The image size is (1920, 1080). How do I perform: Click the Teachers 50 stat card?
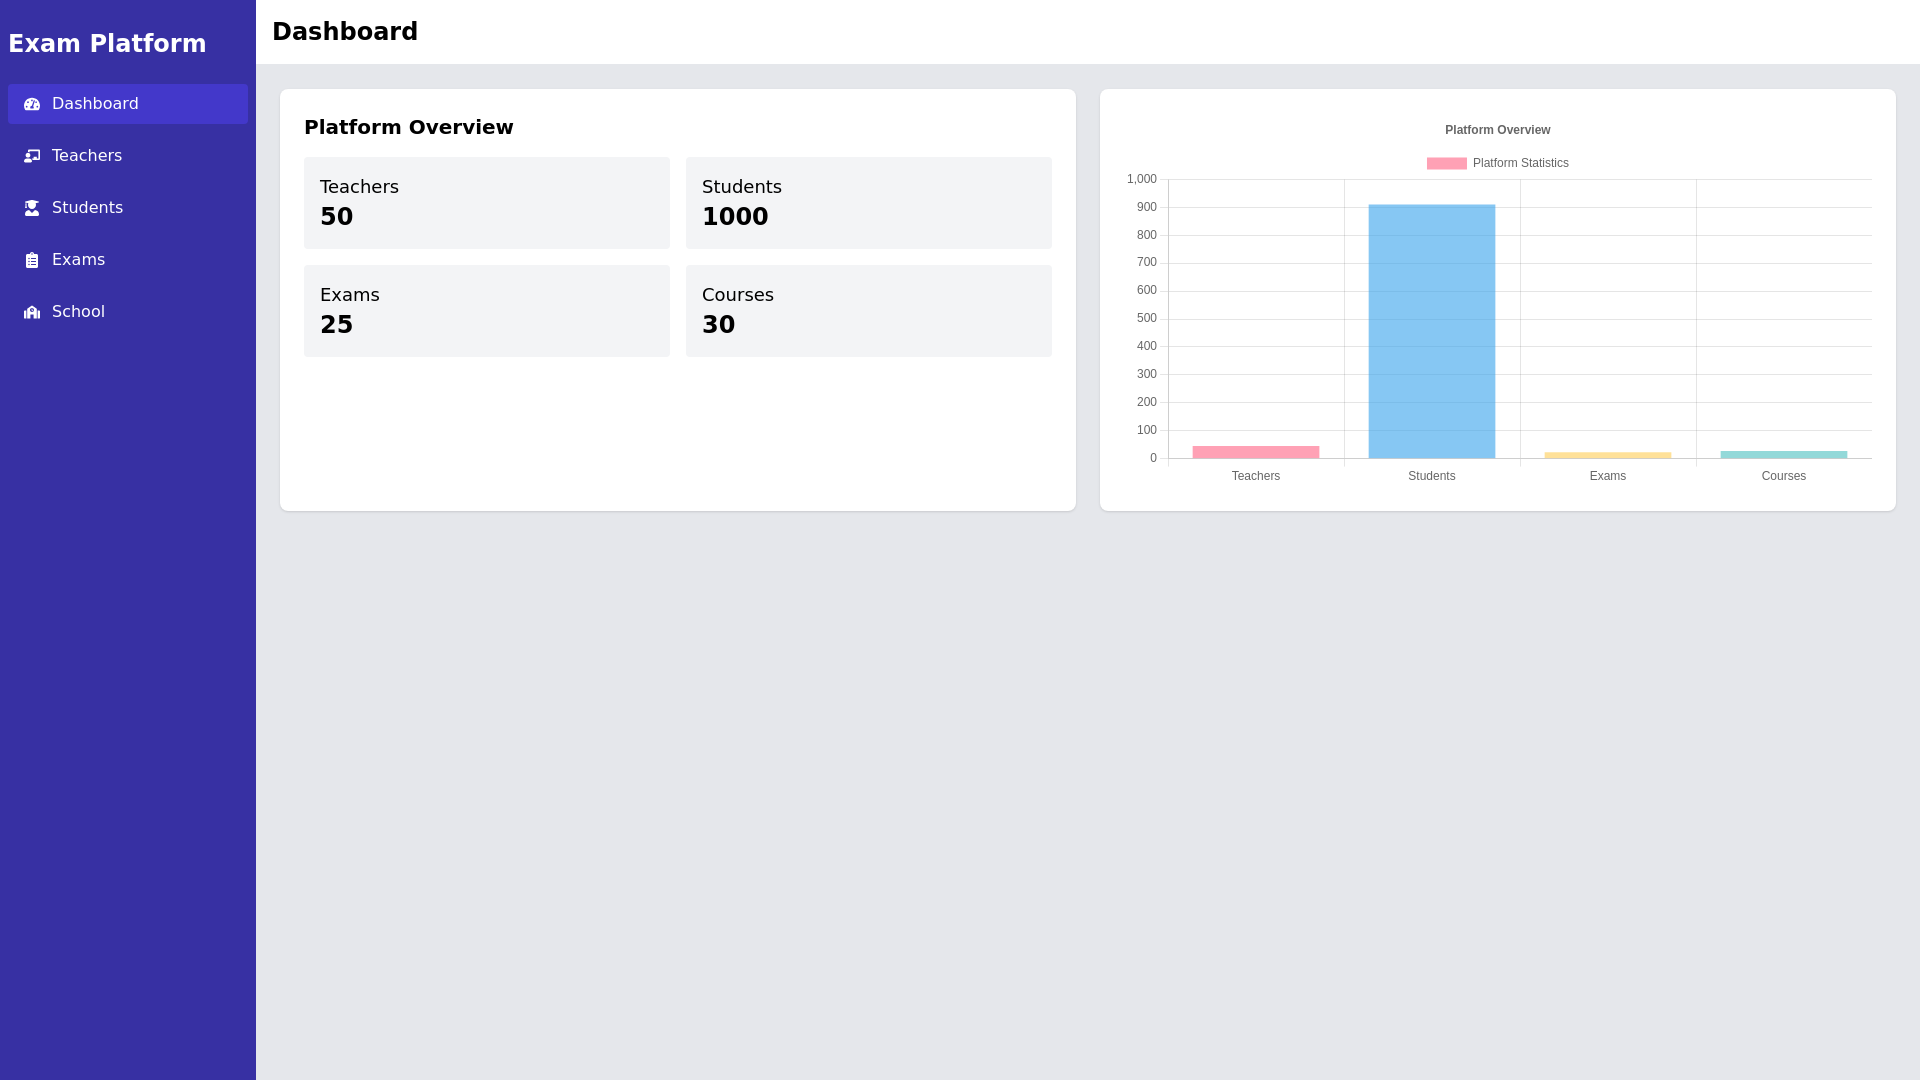point(487,202)
